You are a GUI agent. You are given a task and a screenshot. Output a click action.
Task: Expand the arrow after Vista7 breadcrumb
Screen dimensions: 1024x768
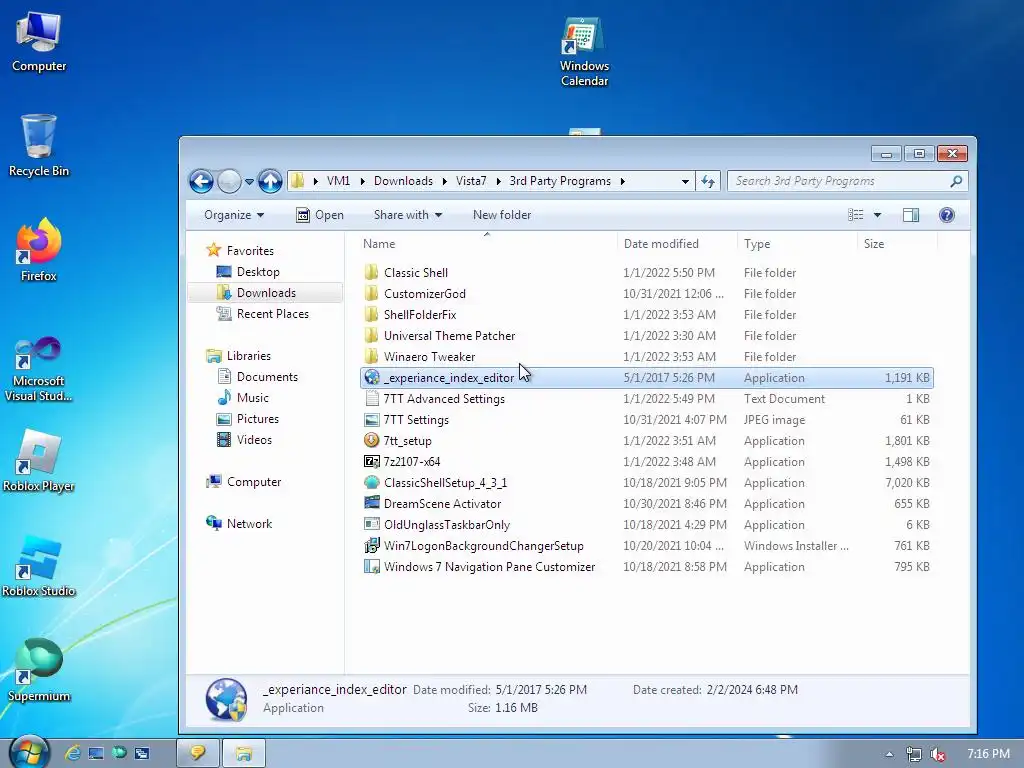click(x=498, y=182)
